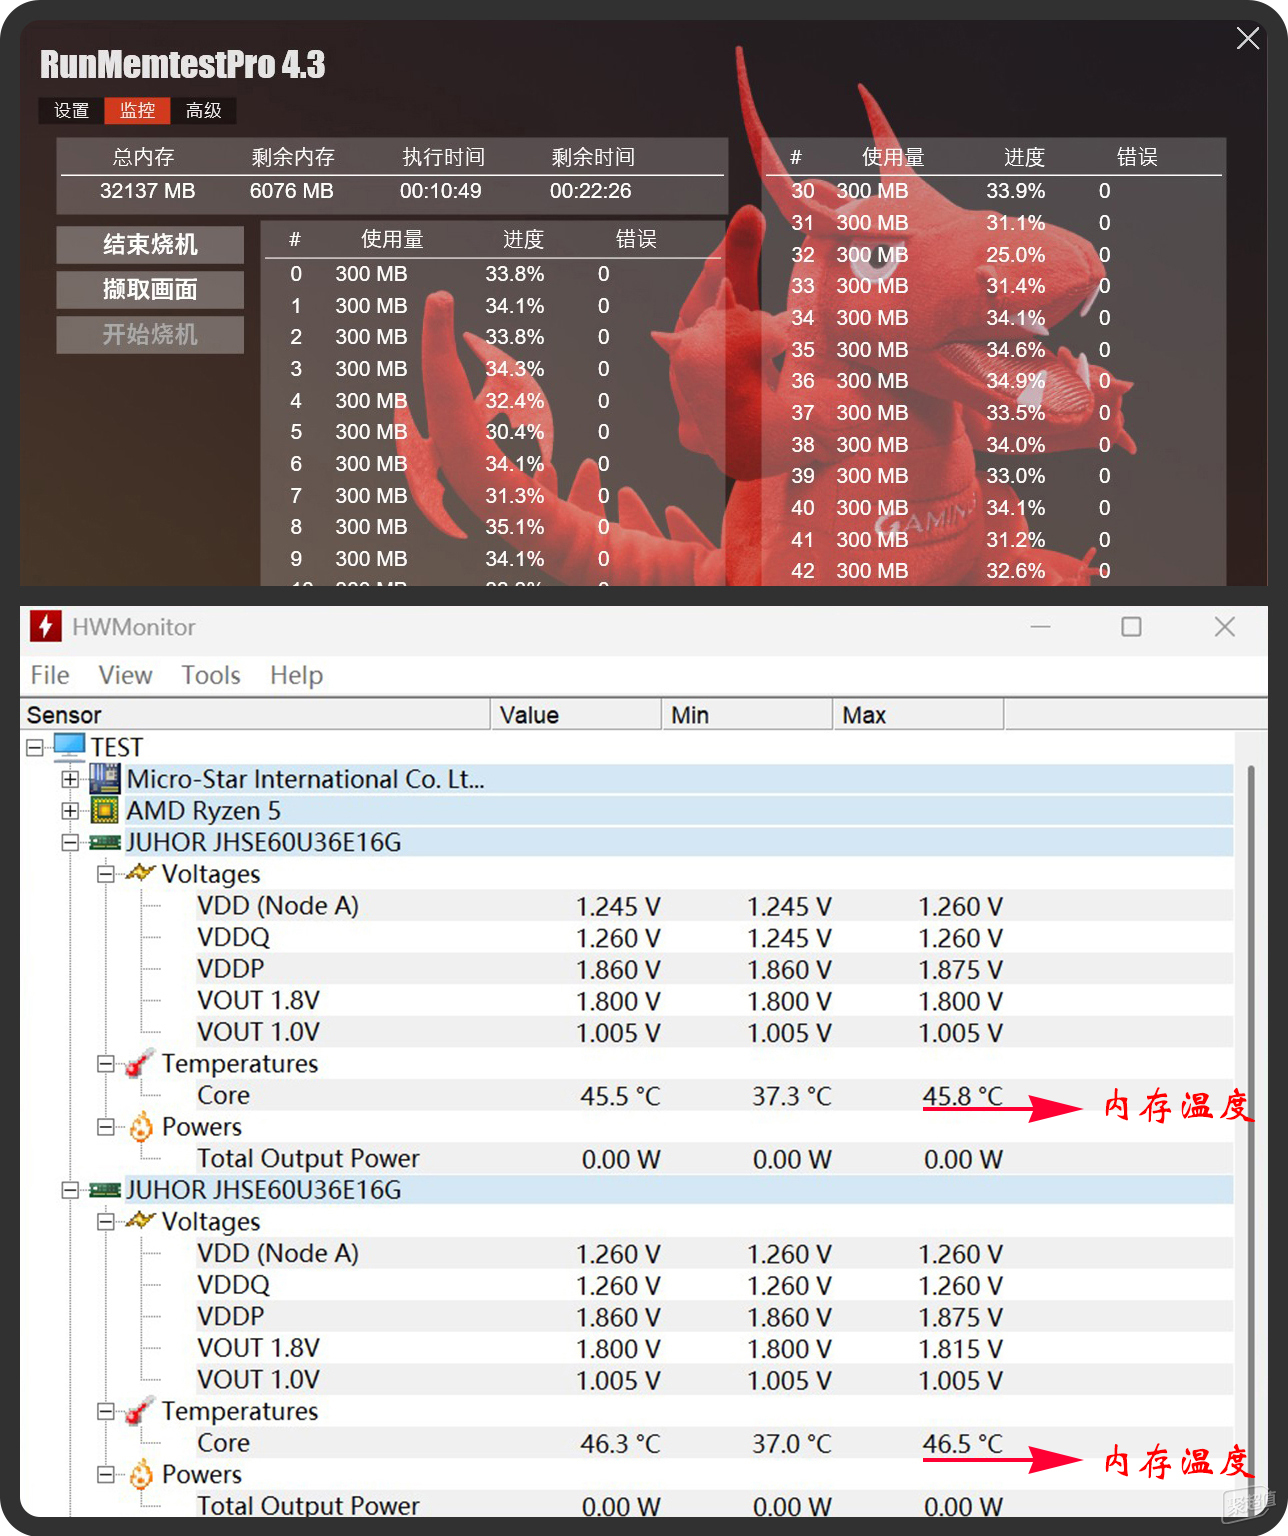Screen dimensions: 1288x1536
Task: Click the AMD Ryzen 5 CPU chip icon
Action: click(104, 810)
